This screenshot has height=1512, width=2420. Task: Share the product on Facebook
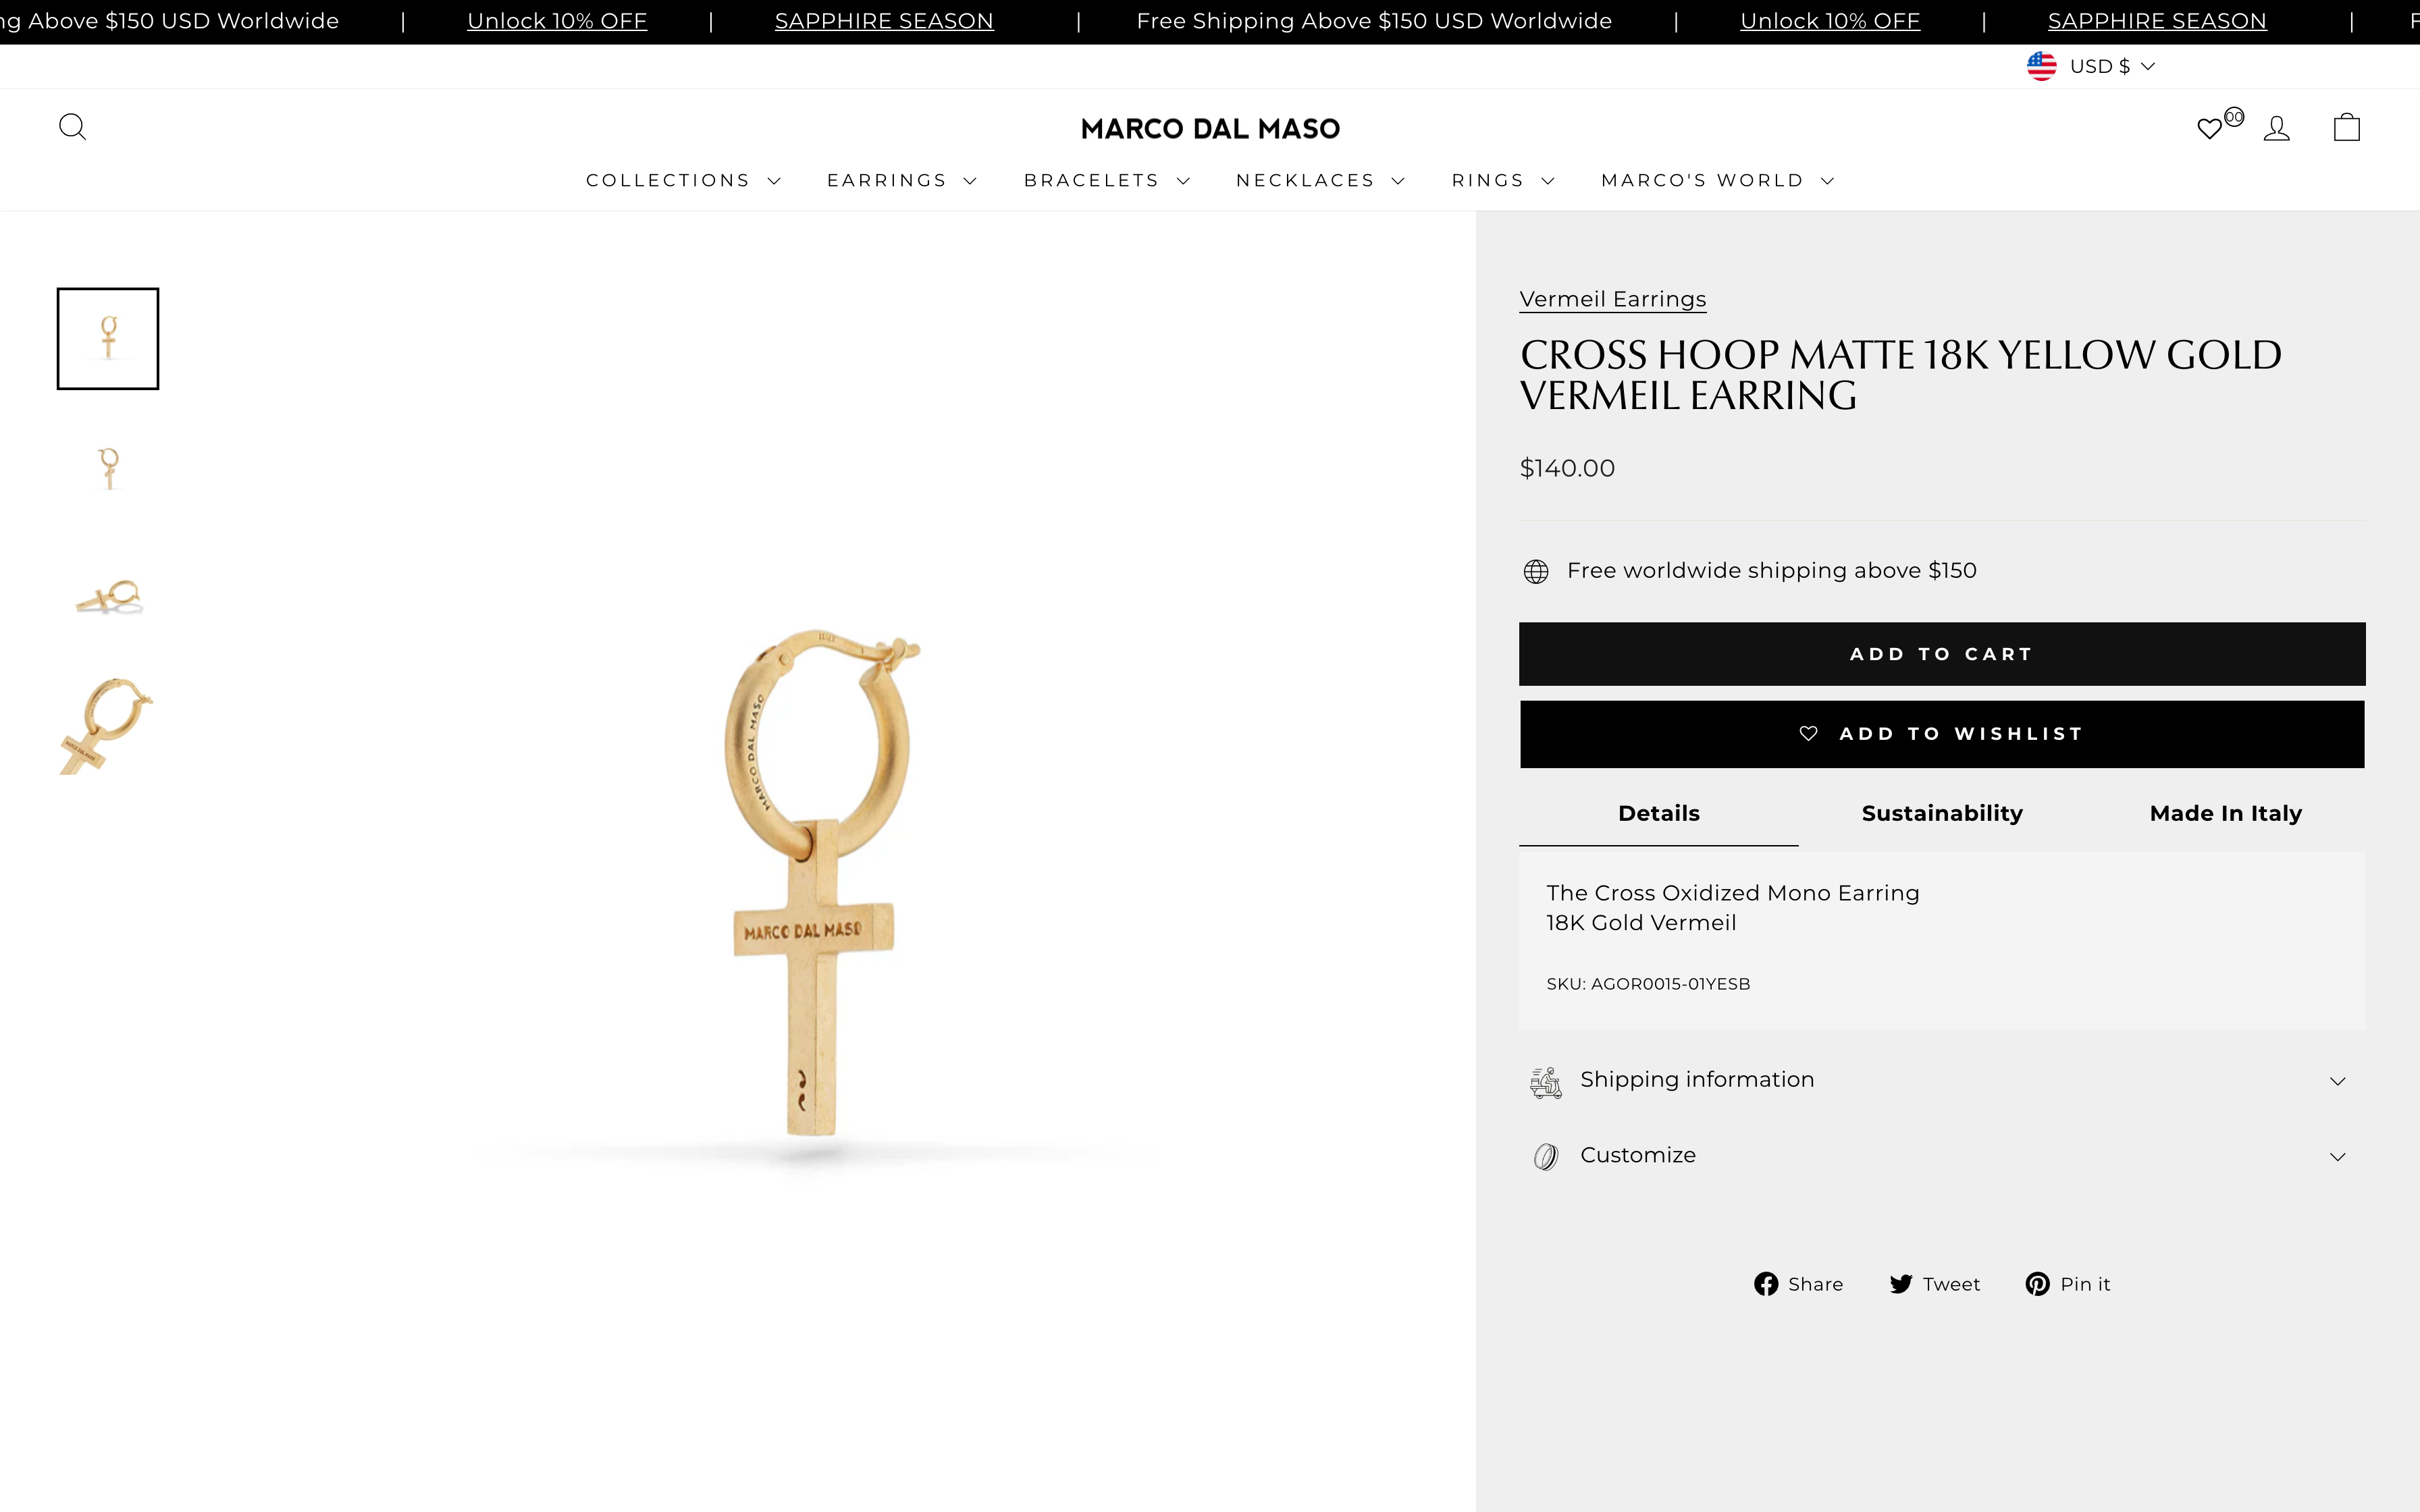tap(1797, 1283)
